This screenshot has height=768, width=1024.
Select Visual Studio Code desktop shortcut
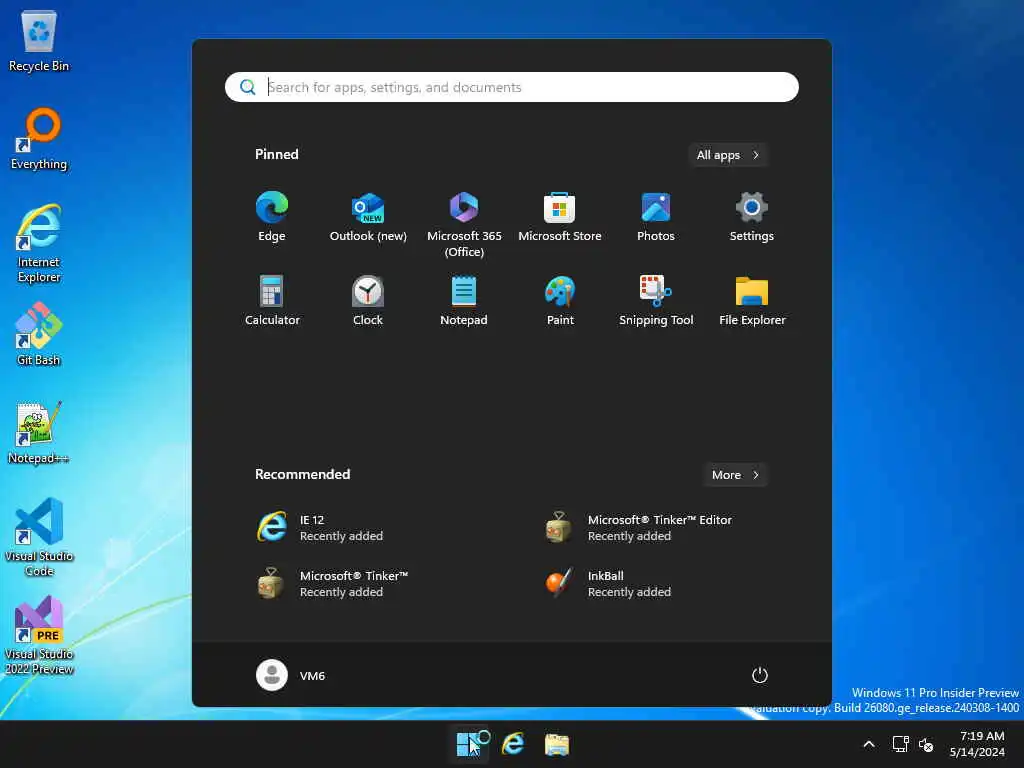tap(39, 537)
